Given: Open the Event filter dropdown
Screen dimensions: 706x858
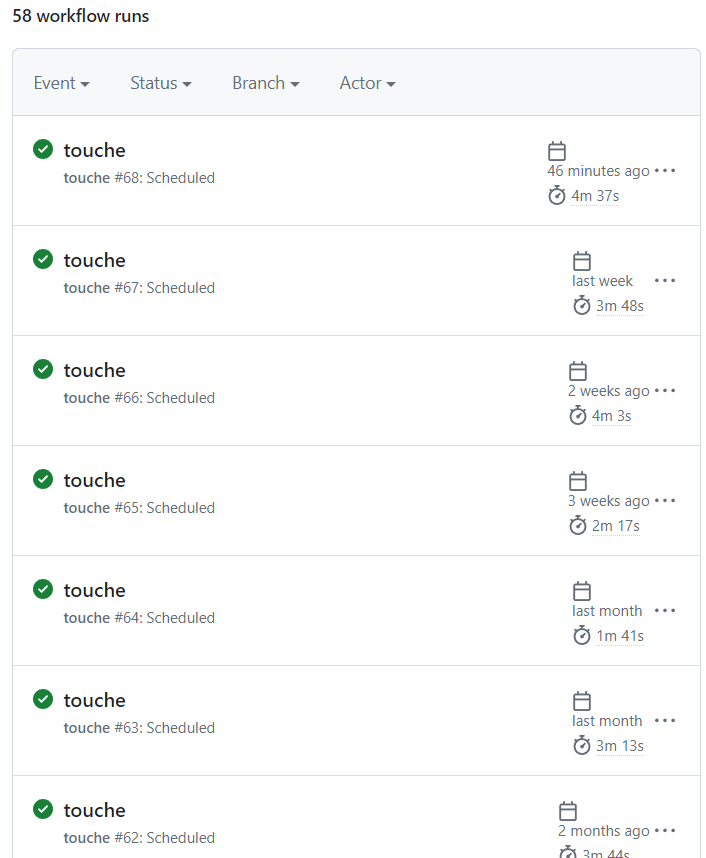Looking at the screenshot, I should coord(61,83).
